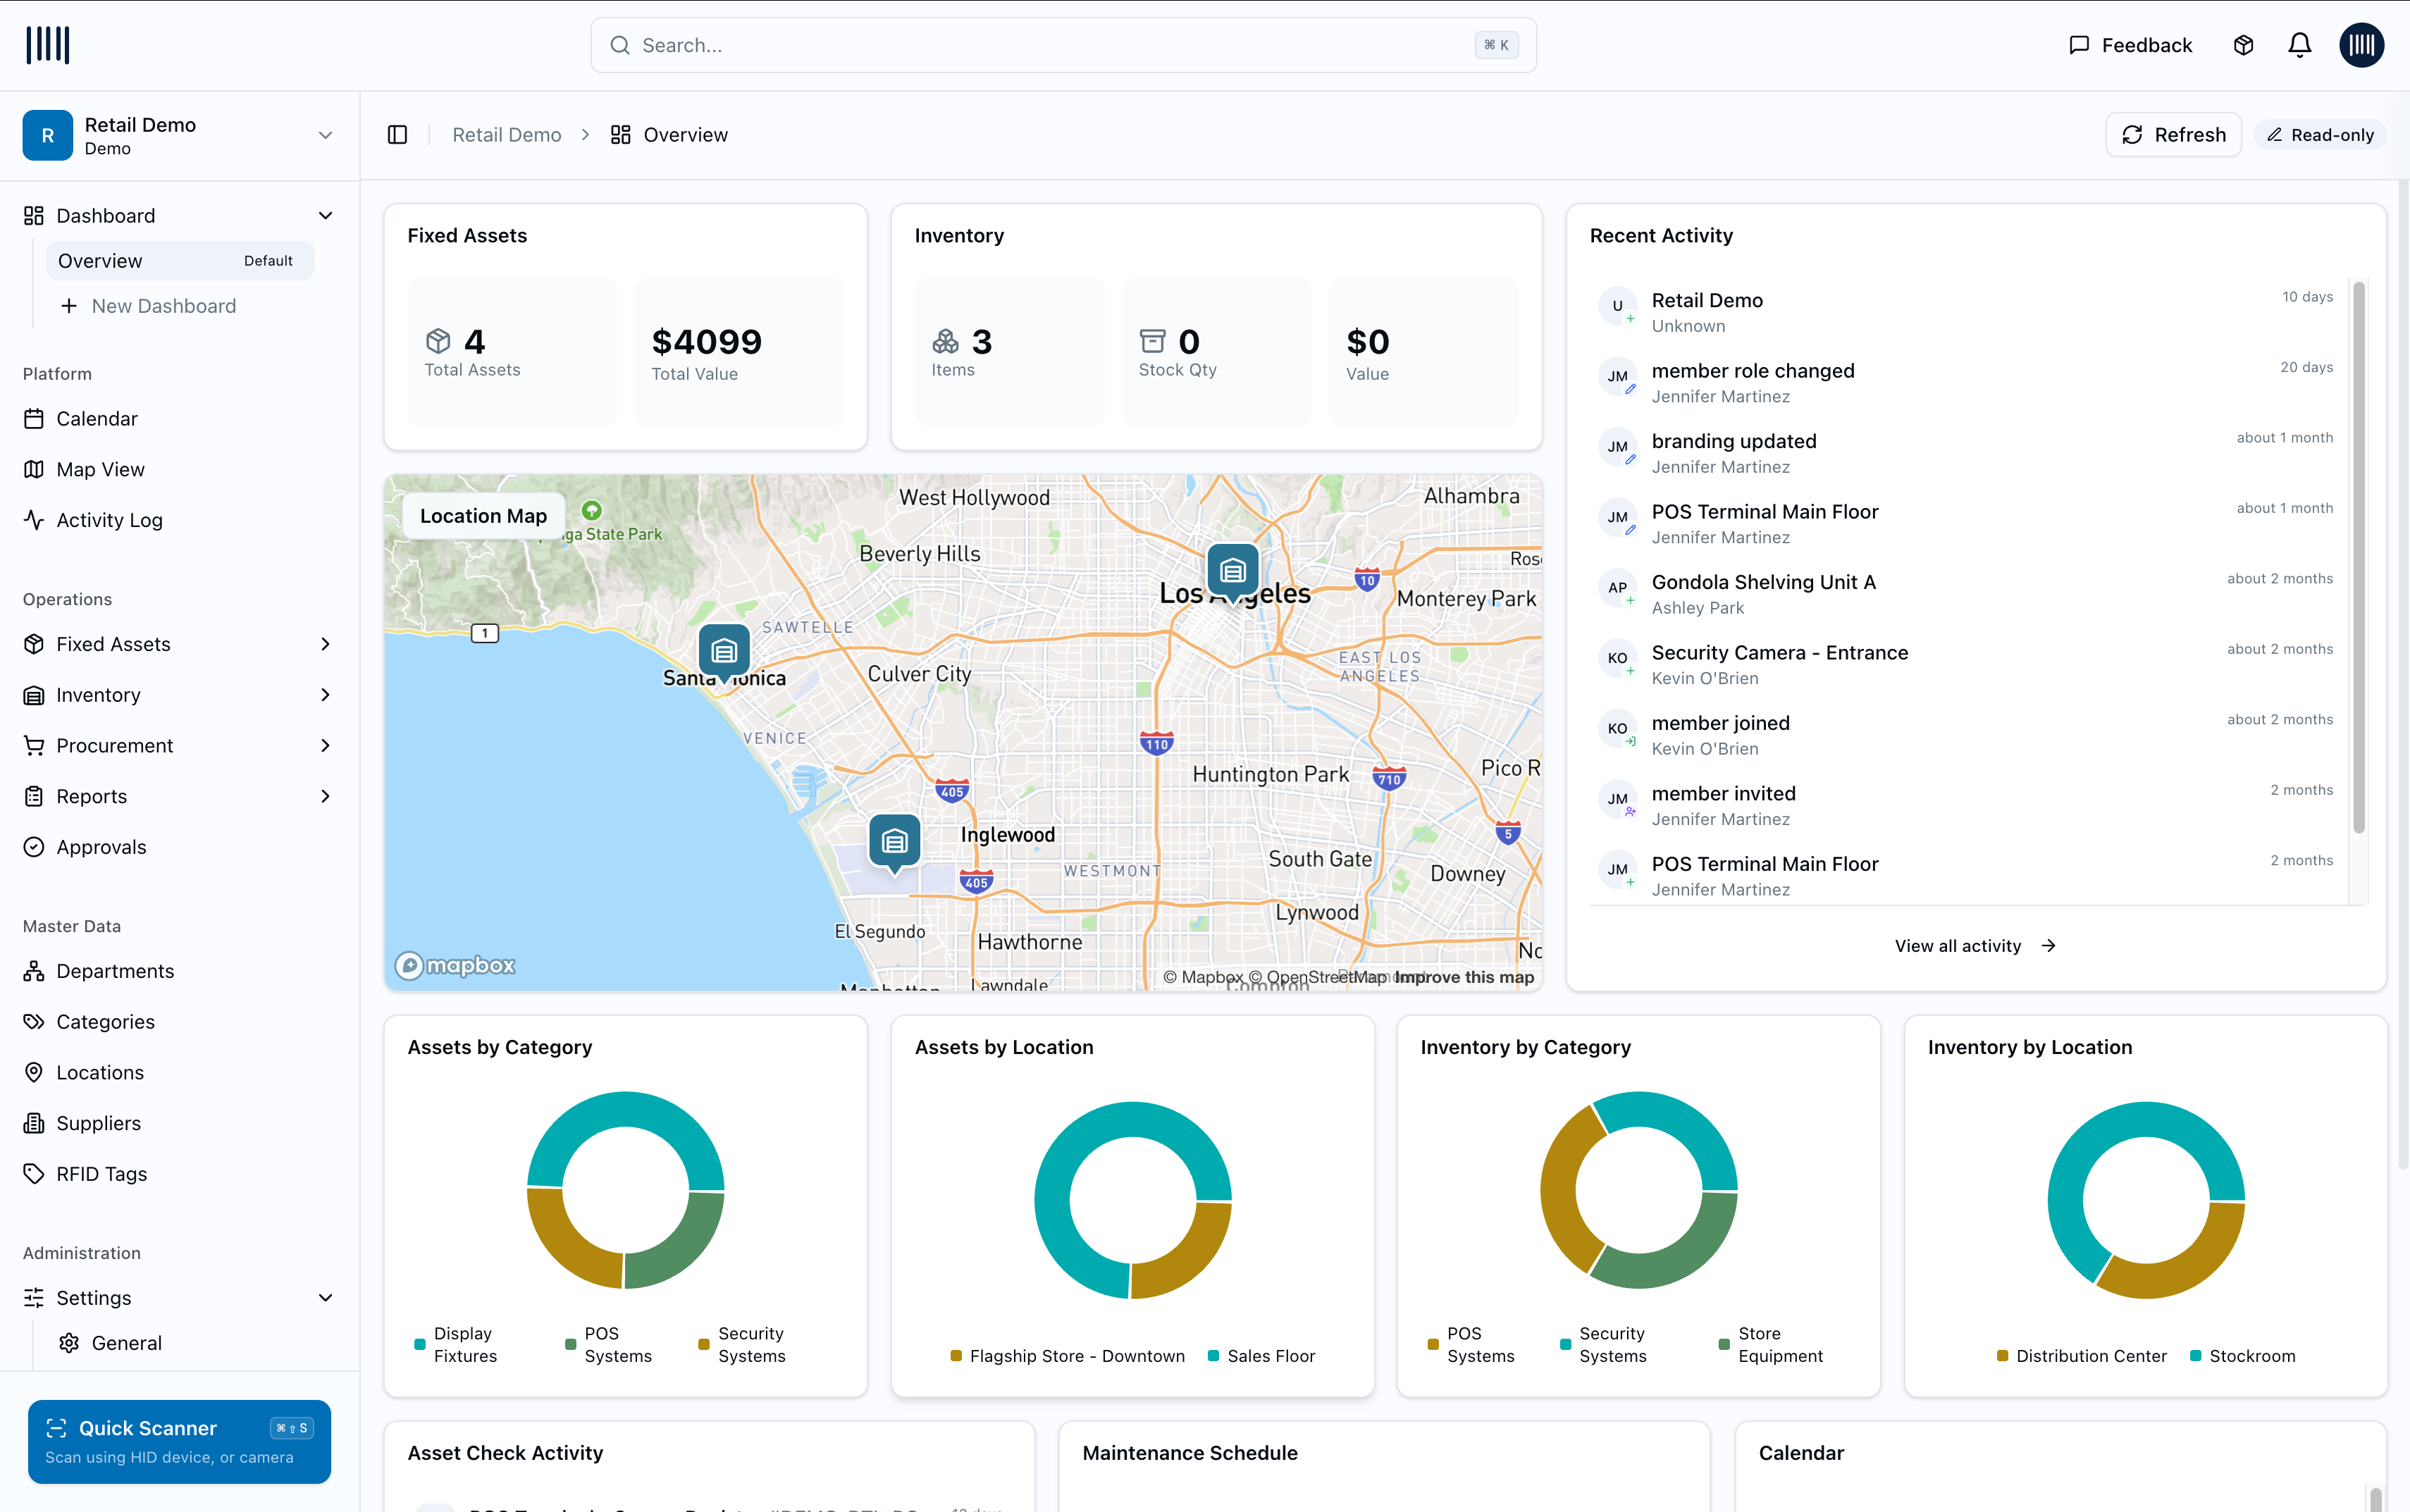Click the Mapbox logo on map

(455, 965)
